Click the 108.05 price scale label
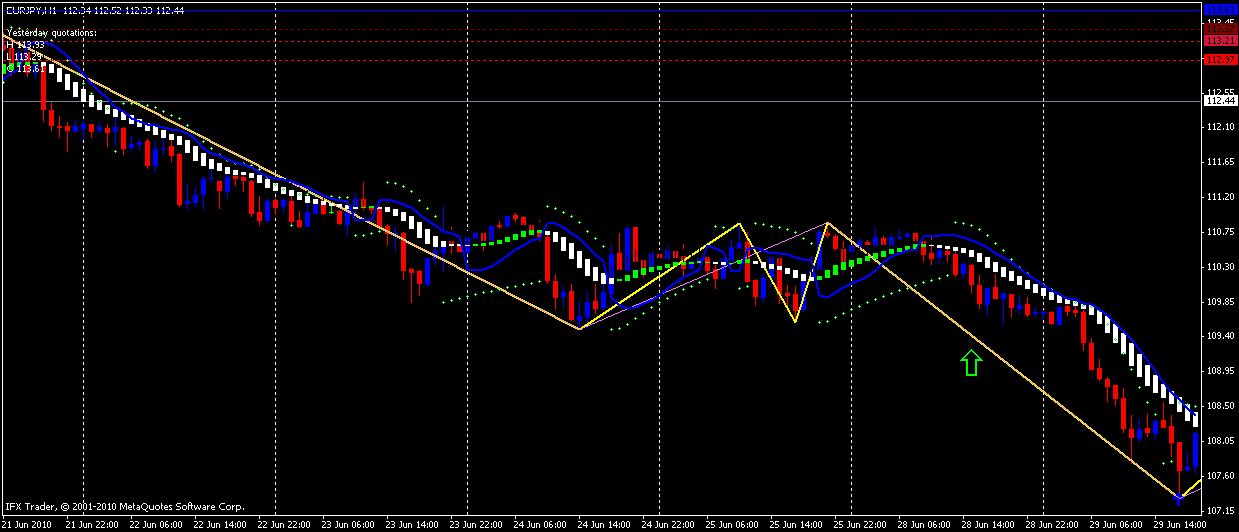The height and width of the screenshot is (532, 1239). pyautogui.click(x=1221, y=441)
